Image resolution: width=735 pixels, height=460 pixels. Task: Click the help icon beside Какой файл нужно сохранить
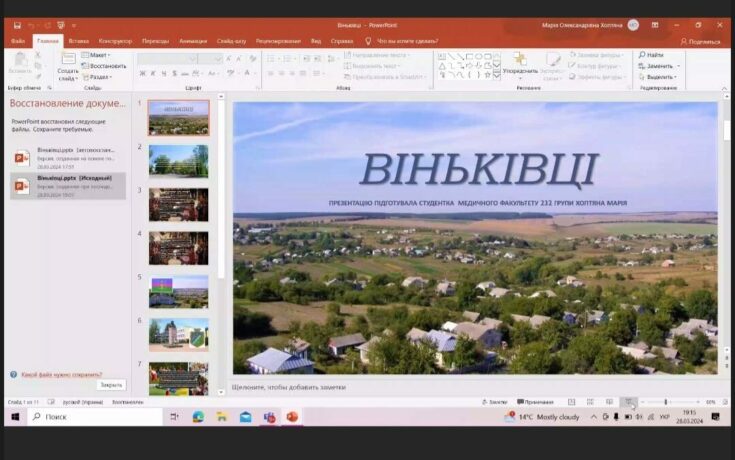(13, 374)
